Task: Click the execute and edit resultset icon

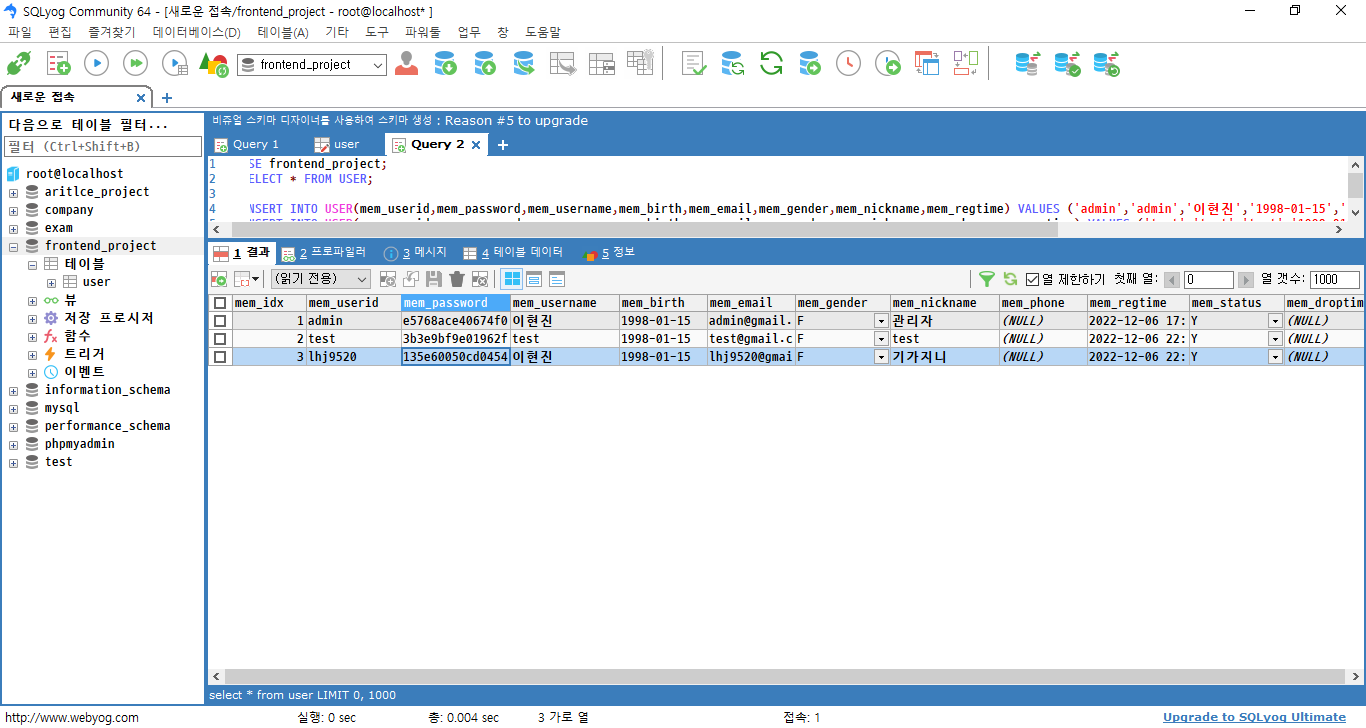Action: pyautogui.click(x=174, y=64)
